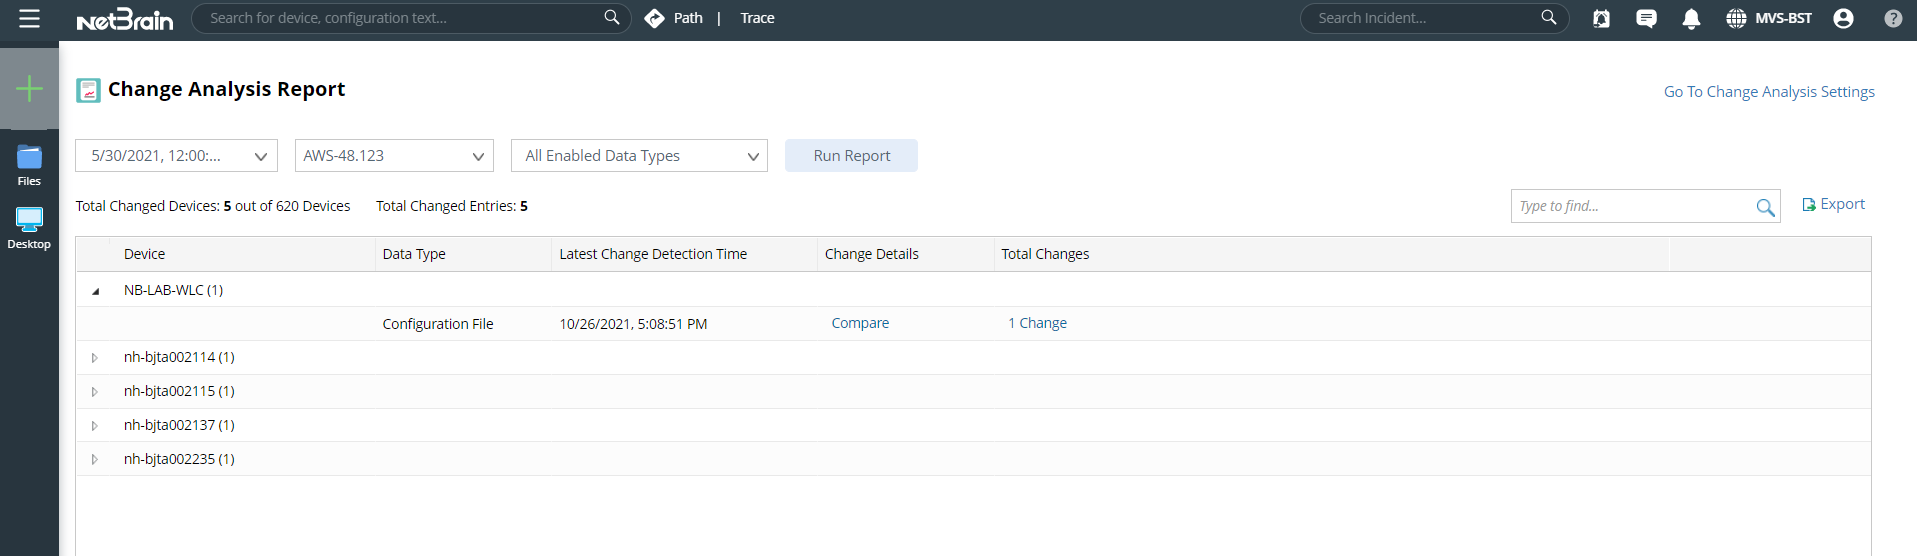Click the NetBrain logo
The height and width of the screenshot is (556, 1917).
click(125, 19)
